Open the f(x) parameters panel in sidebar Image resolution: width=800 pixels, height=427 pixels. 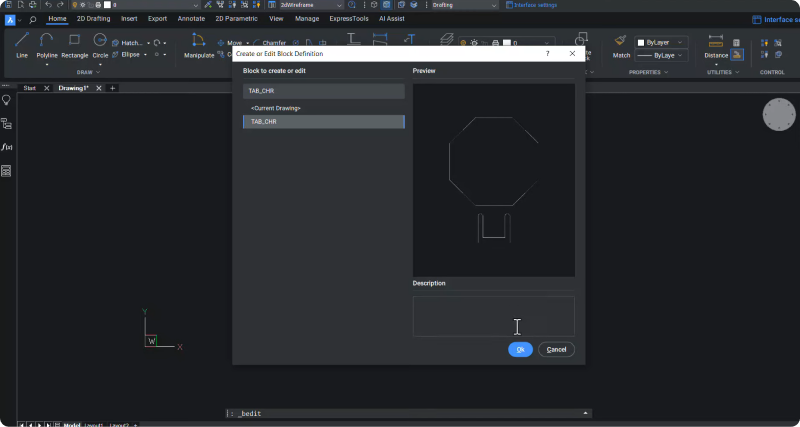click(x=6, y=147)
